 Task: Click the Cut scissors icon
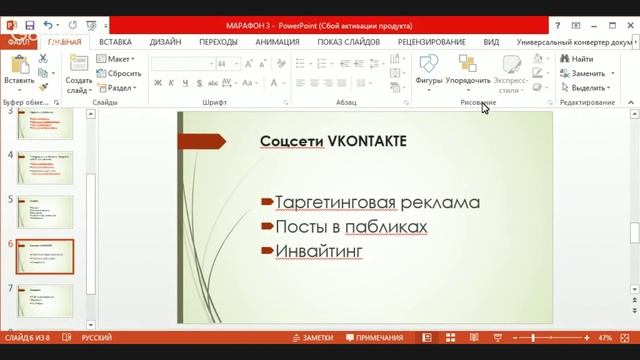tap(43, 58)
